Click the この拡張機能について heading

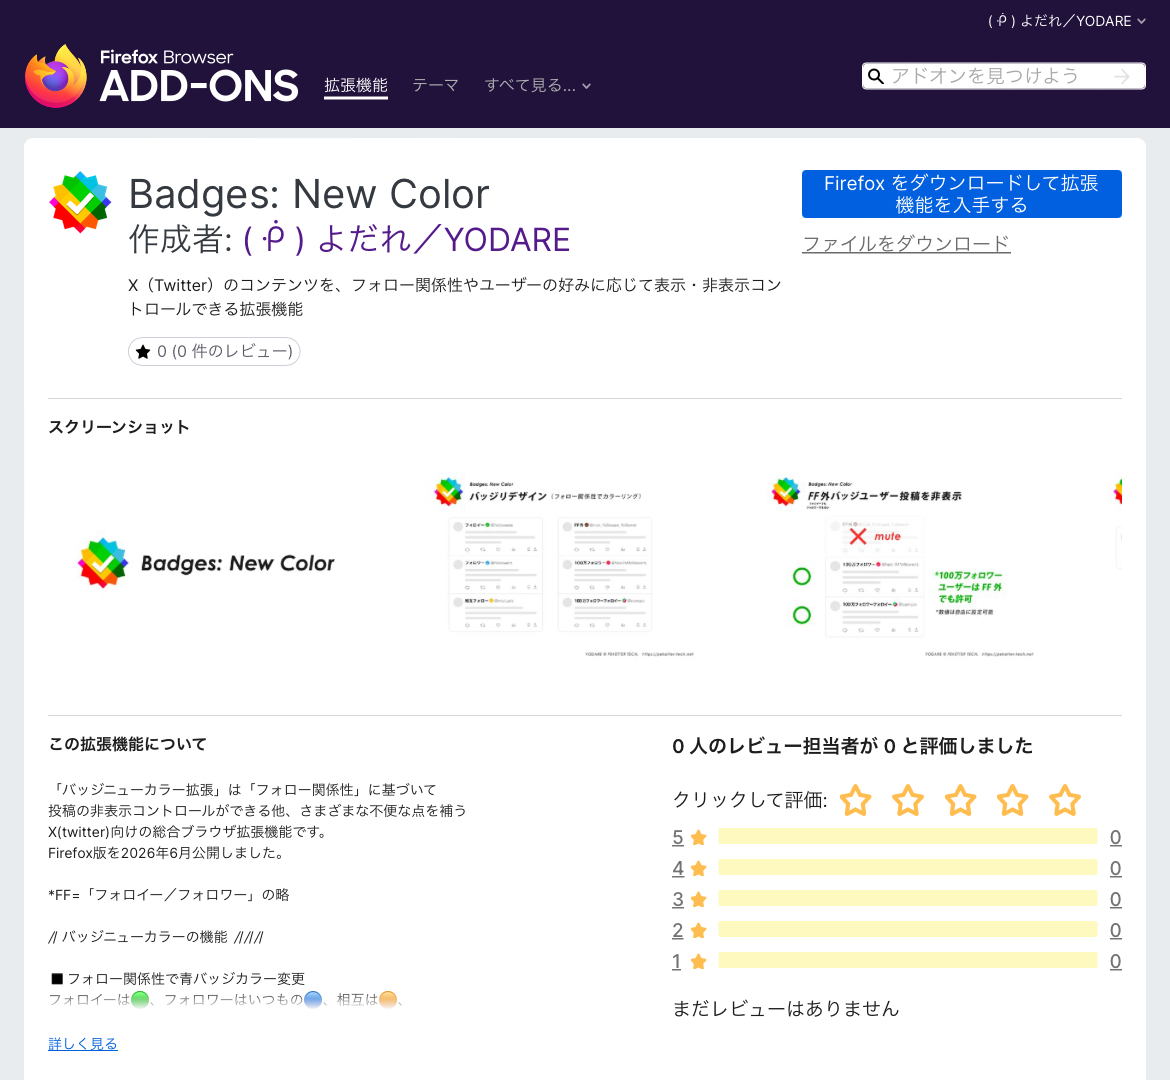[x=128, y=744]
